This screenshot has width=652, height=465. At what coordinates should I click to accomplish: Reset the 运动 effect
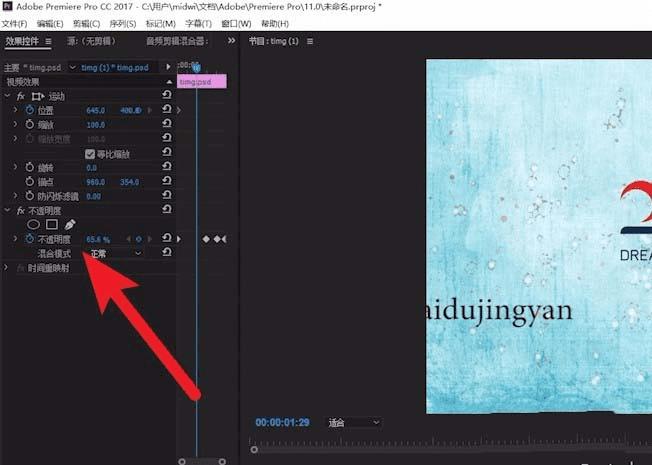167,95
